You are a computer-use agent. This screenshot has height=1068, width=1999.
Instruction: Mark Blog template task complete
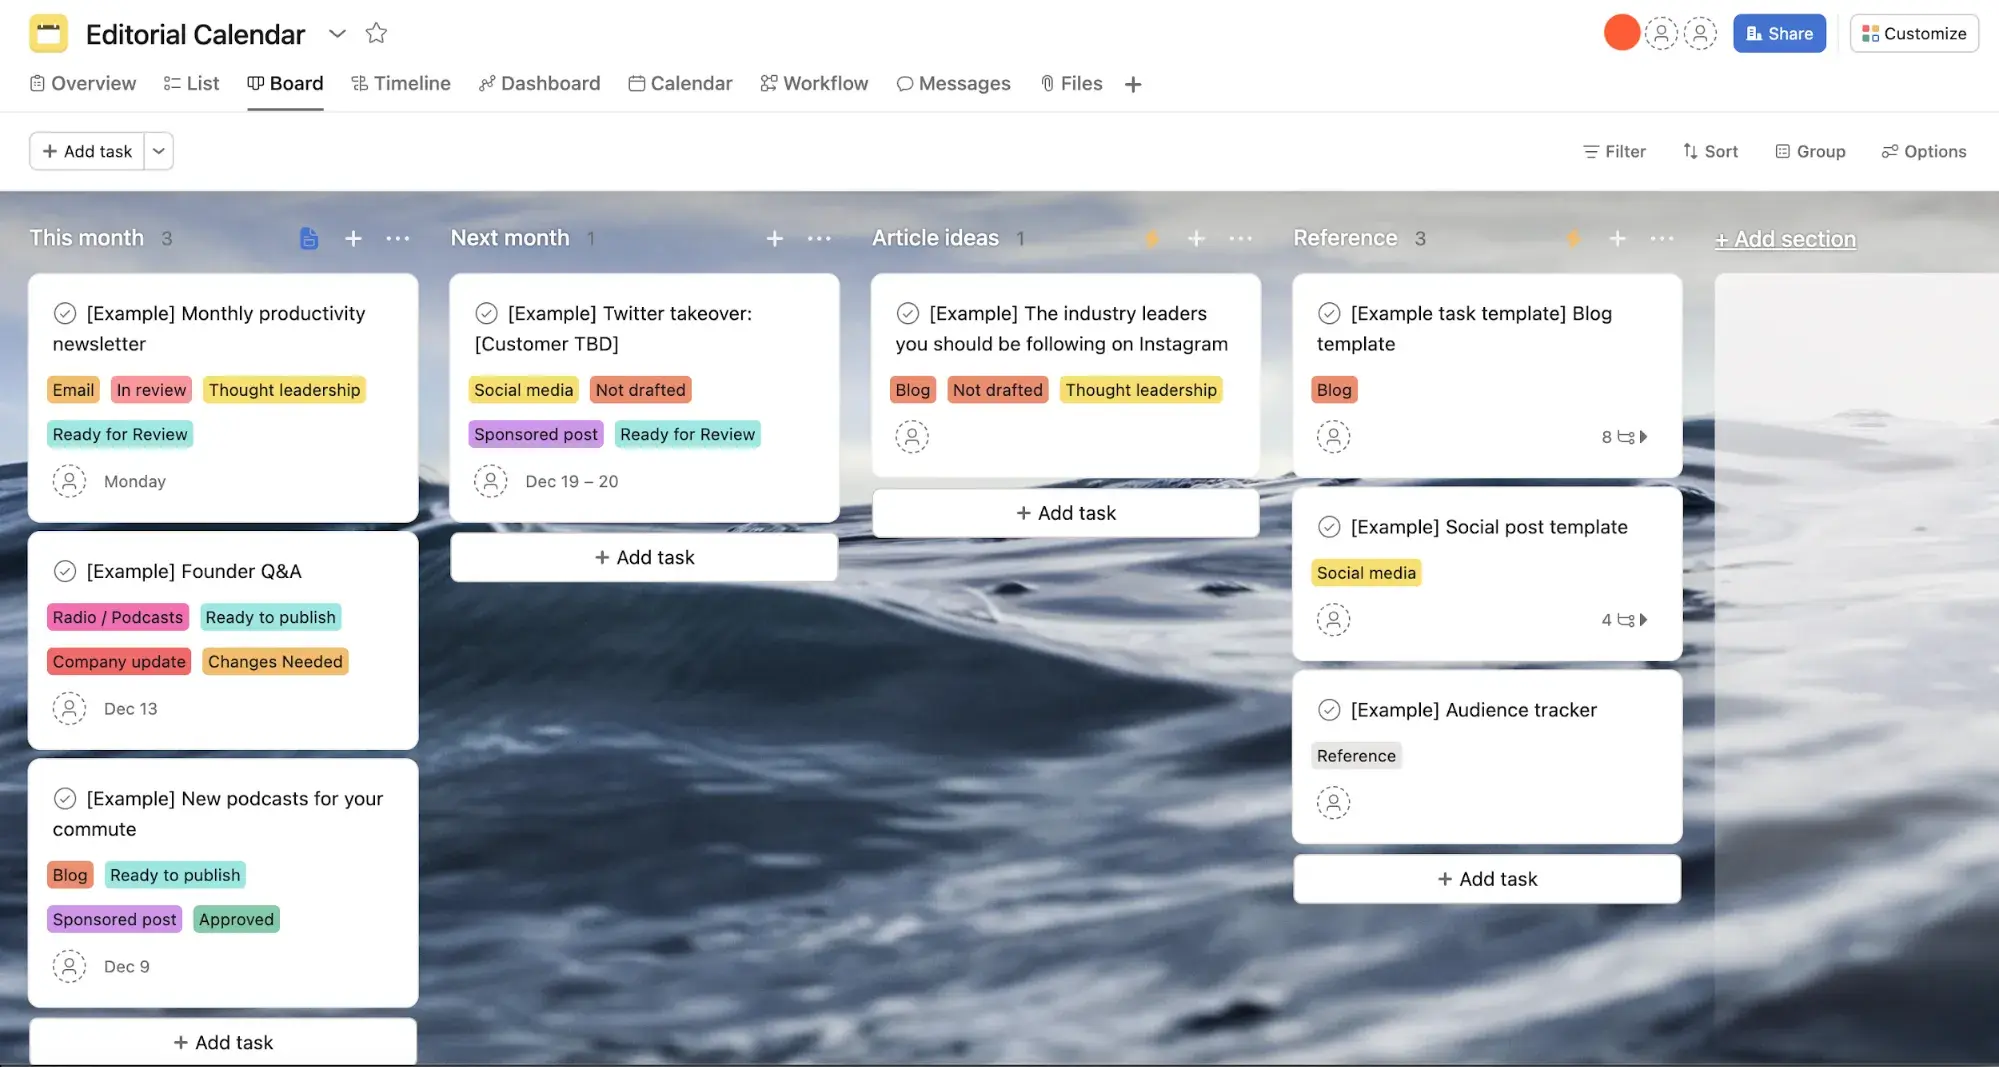(1329, 313)
